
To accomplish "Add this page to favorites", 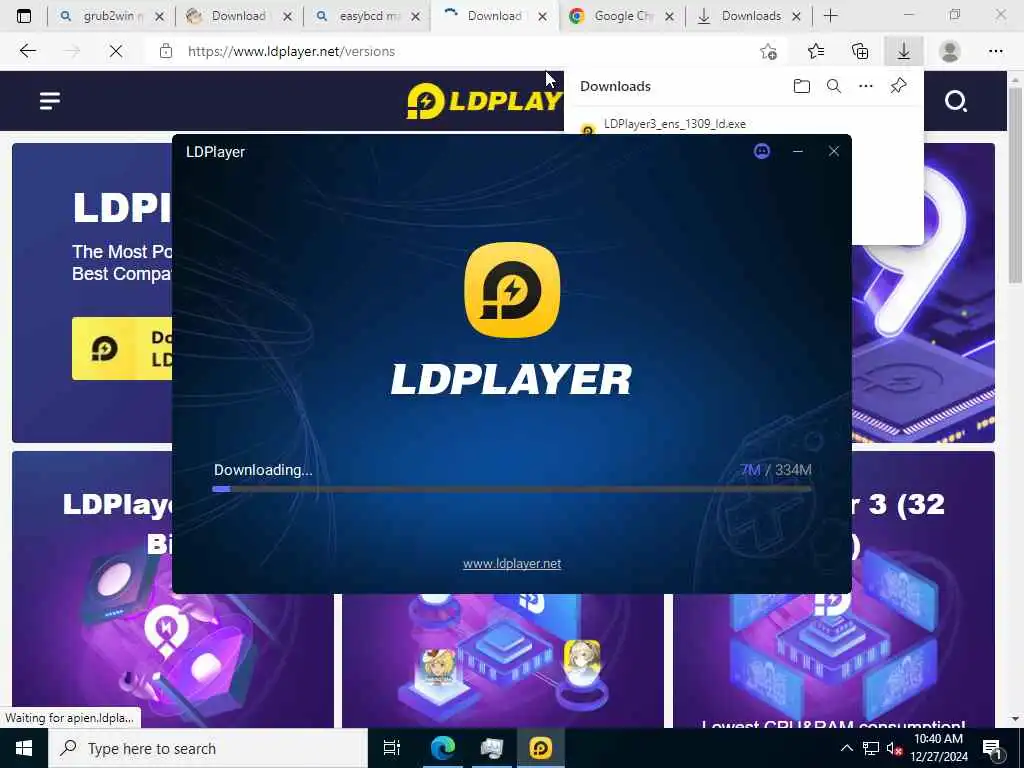I will click(769, 51).
